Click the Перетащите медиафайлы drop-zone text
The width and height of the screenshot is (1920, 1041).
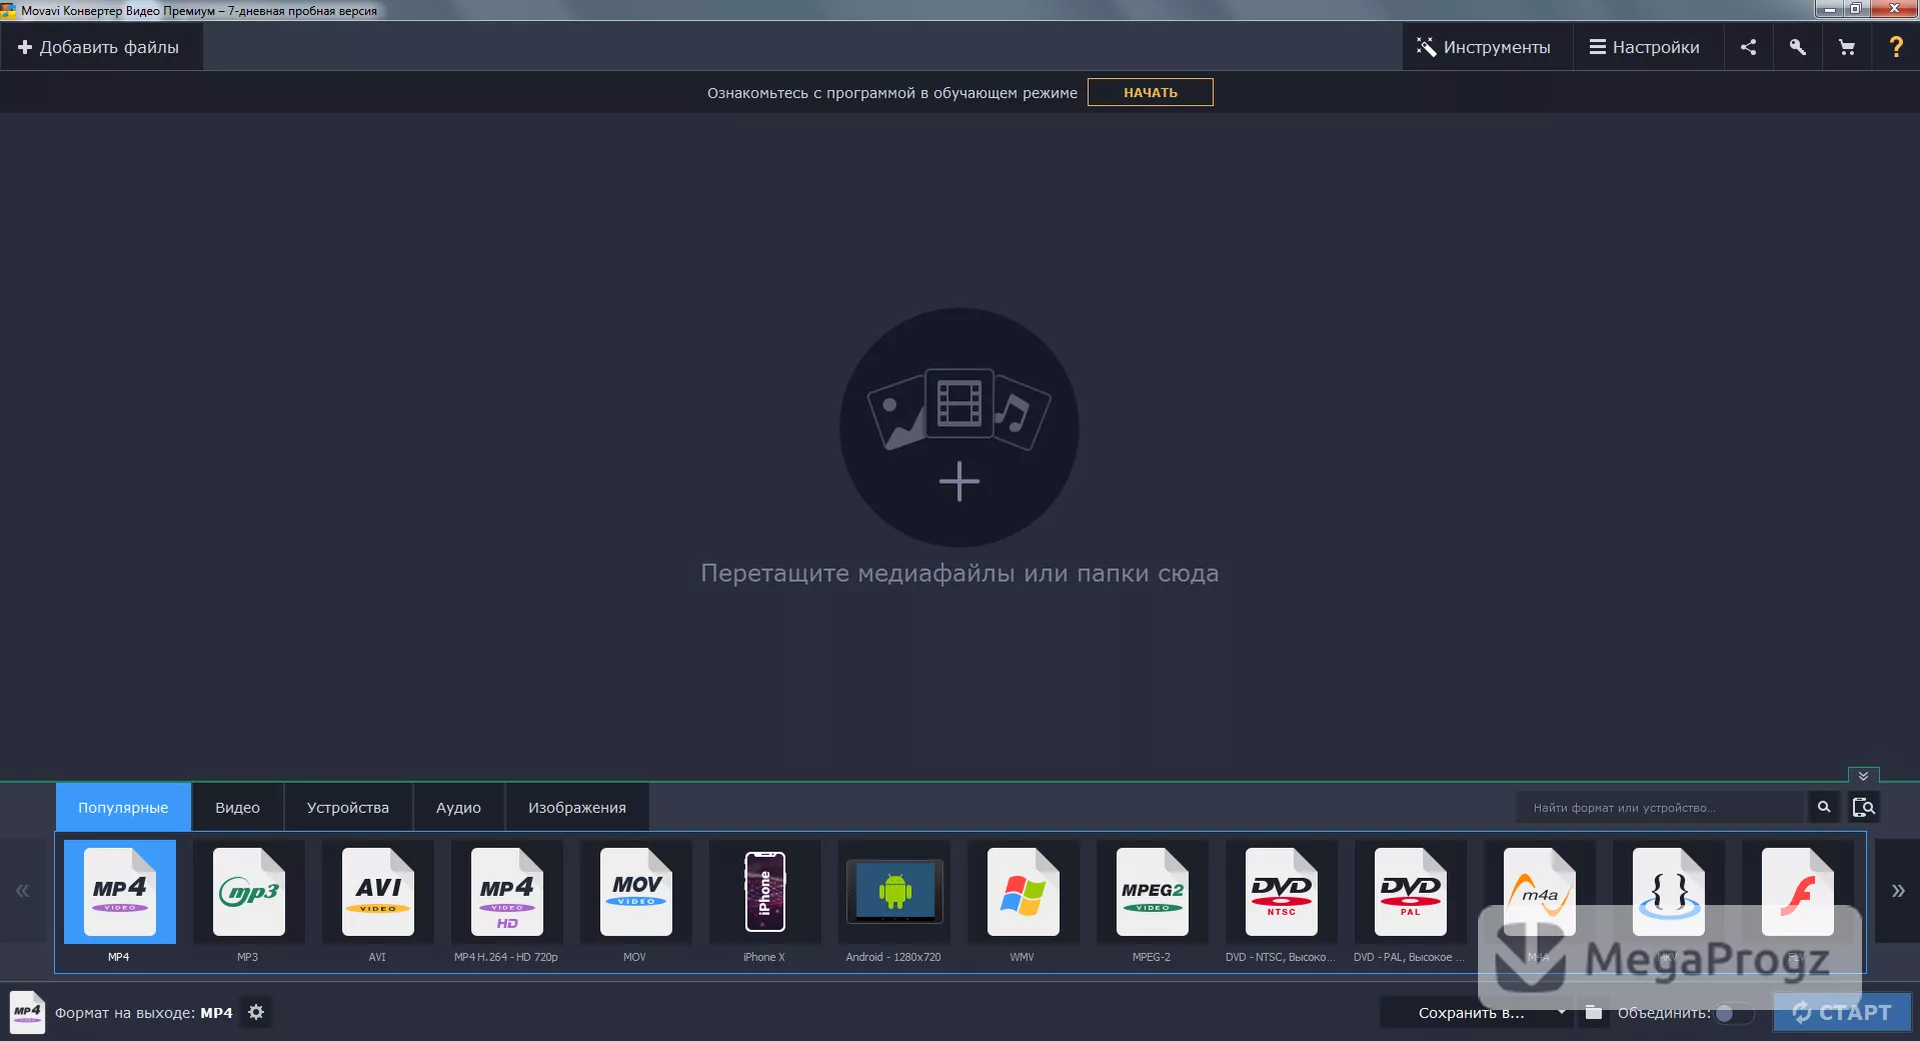(959, 573)
